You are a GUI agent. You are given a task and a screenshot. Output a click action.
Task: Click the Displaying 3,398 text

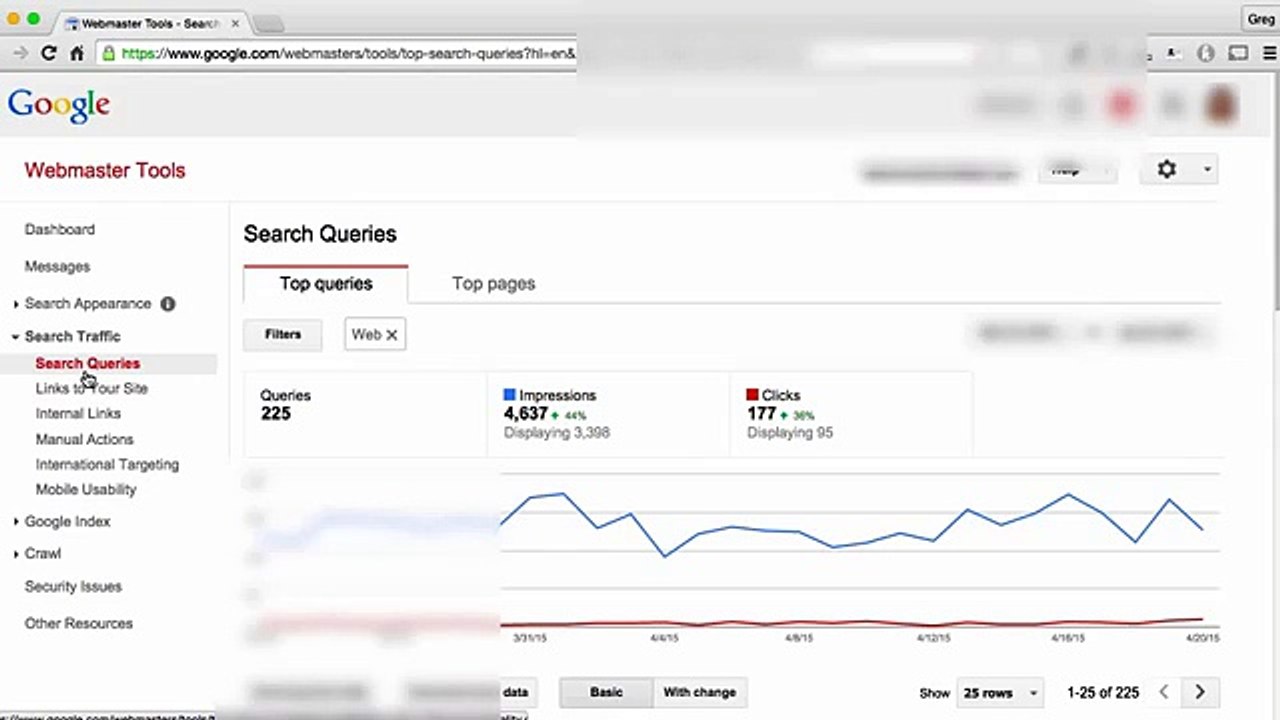click(x=557, y=433)
